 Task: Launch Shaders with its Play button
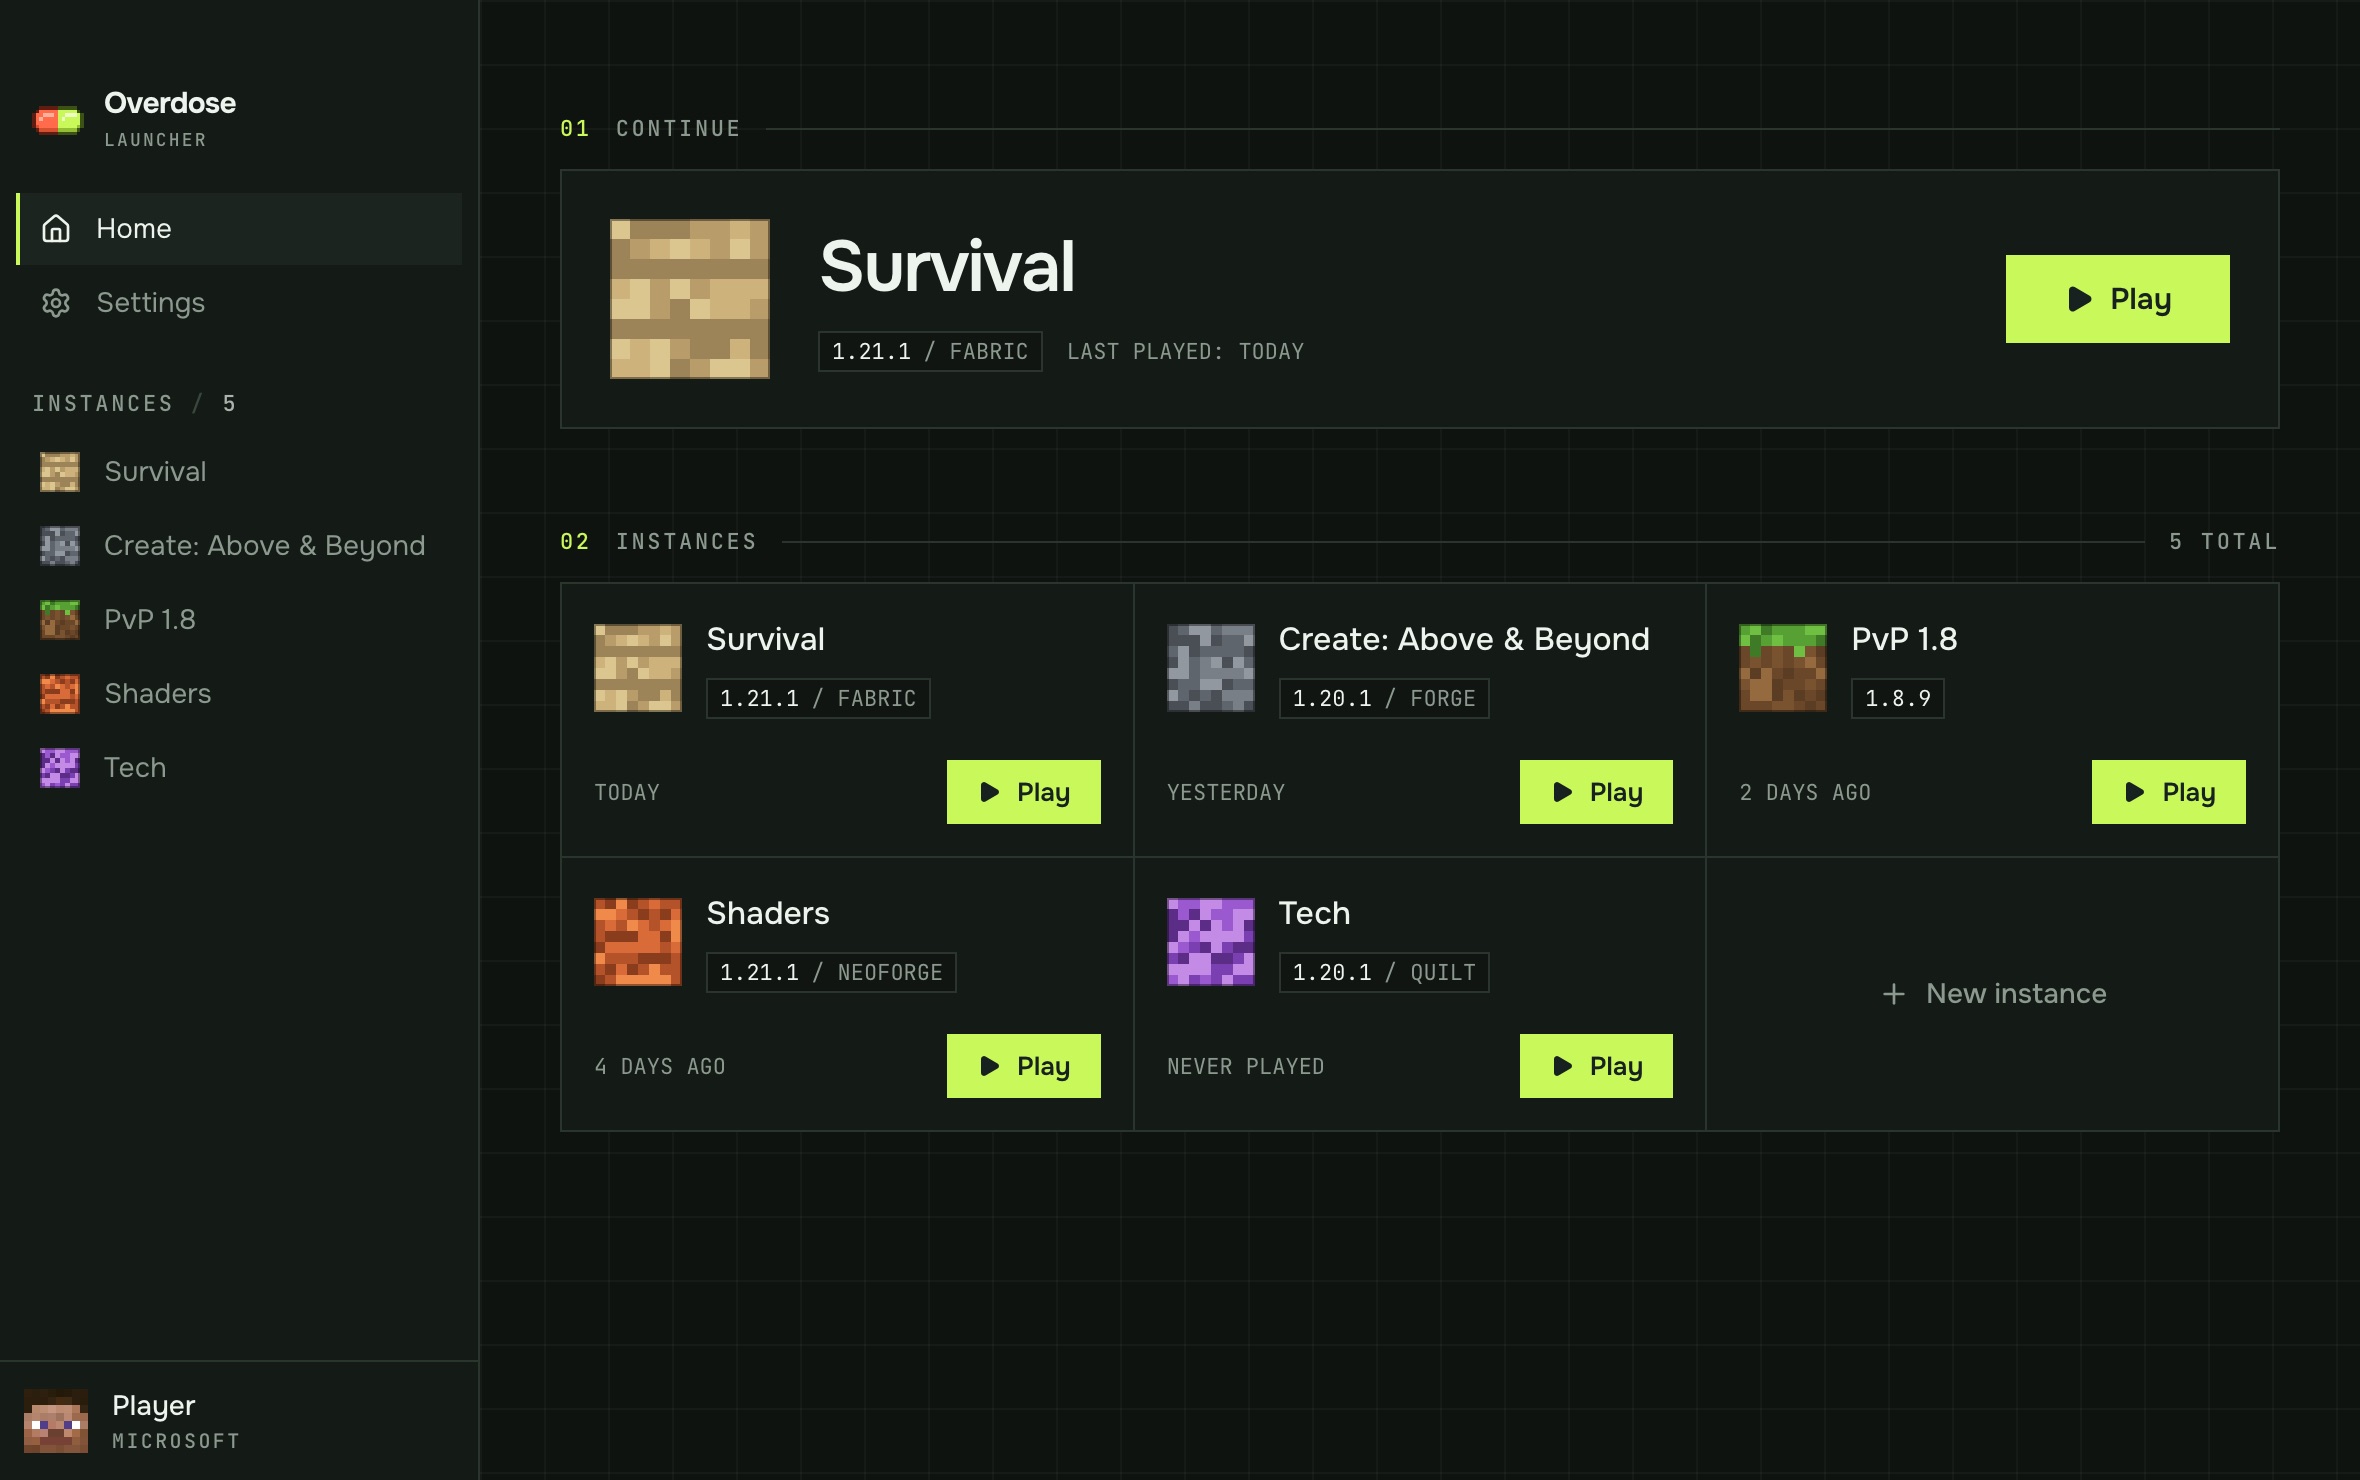1024,1066
